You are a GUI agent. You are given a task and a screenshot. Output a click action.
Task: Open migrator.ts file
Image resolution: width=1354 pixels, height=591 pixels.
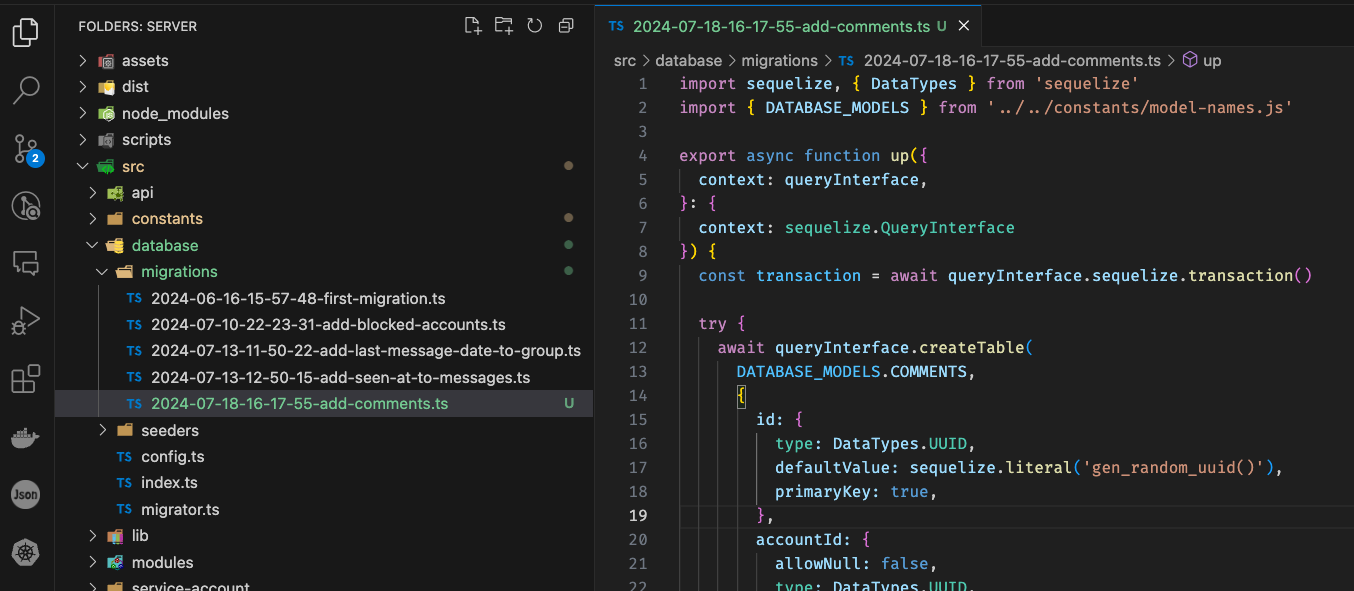(x=324, y=510)
